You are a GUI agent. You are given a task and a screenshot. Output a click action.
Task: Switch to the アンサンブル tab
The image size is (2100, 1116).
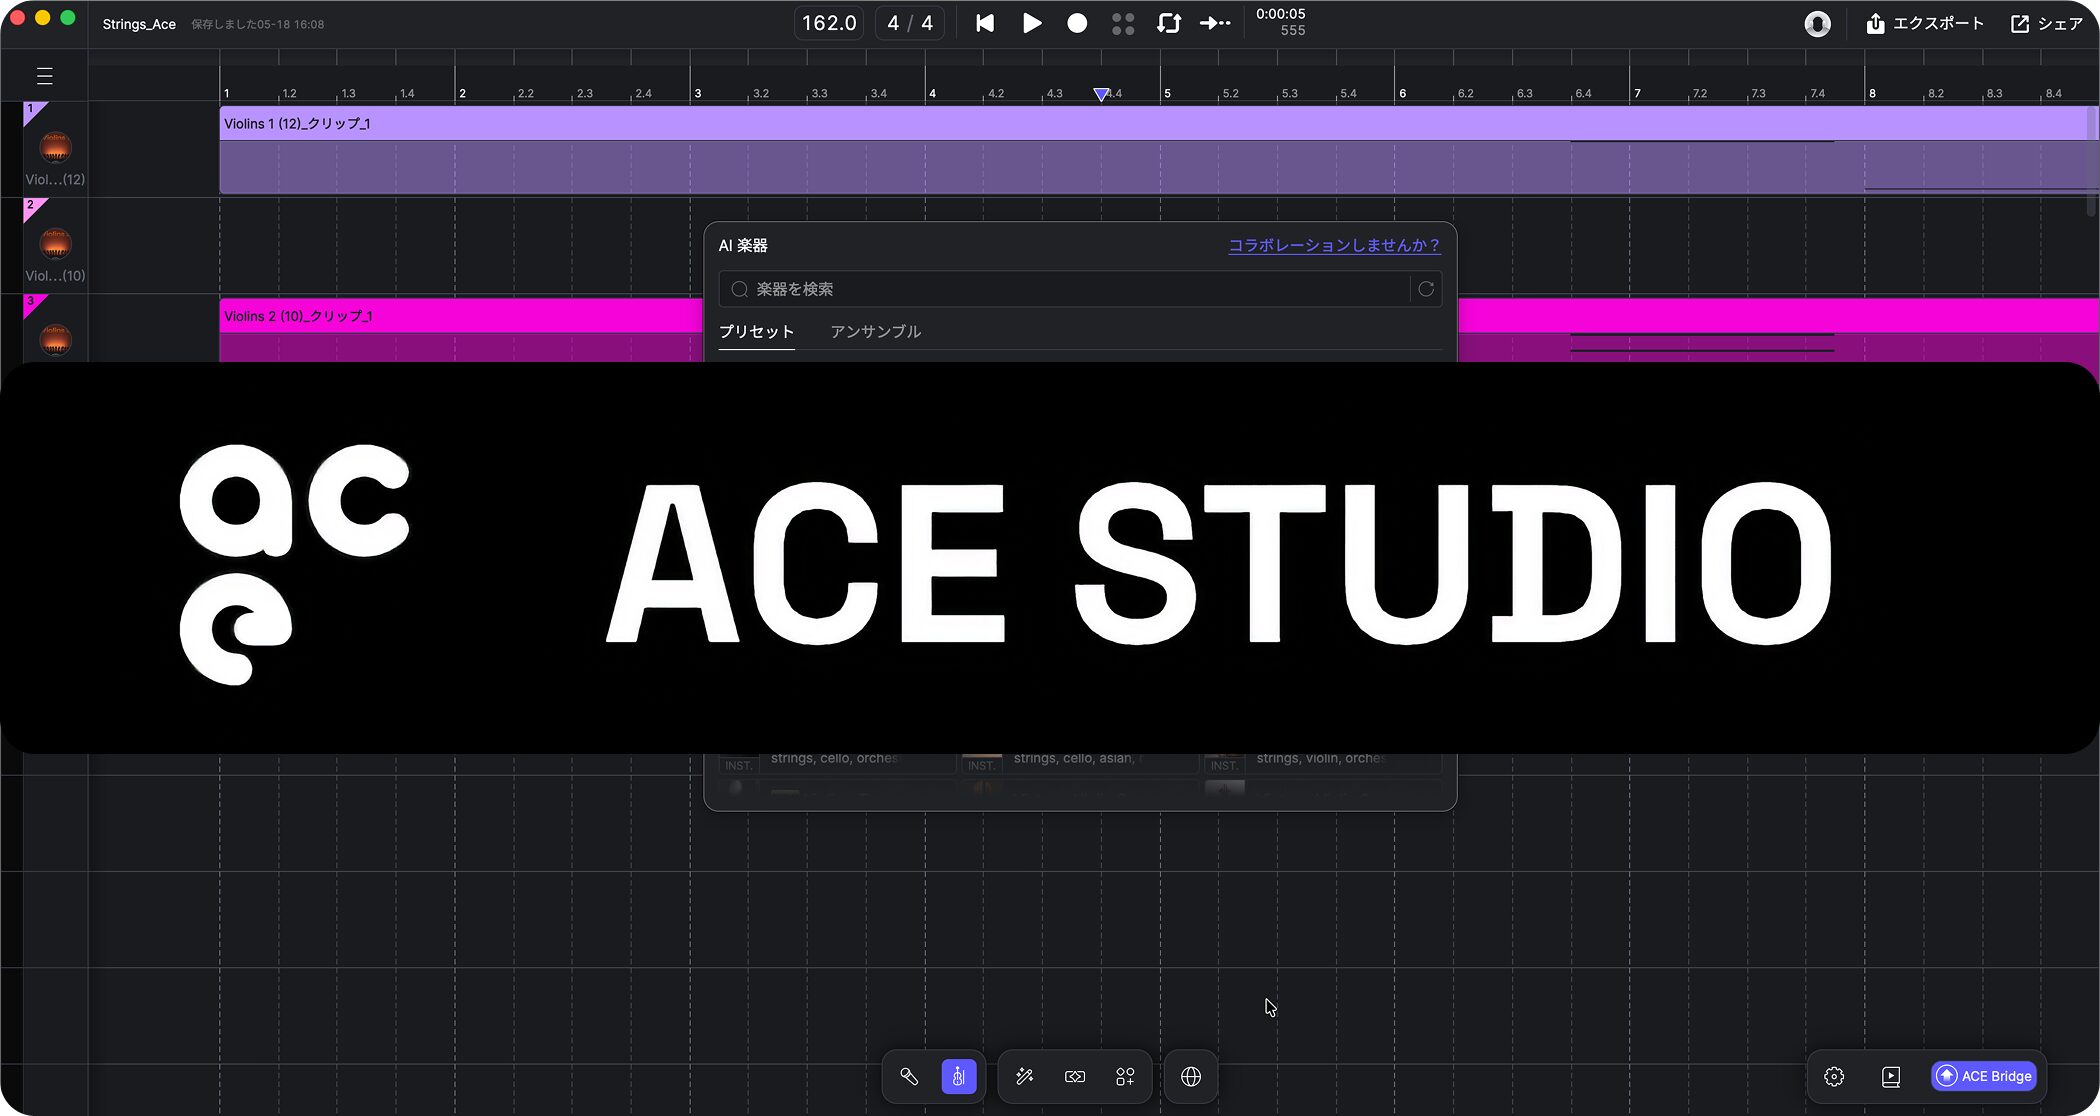(x=875, y=332)
